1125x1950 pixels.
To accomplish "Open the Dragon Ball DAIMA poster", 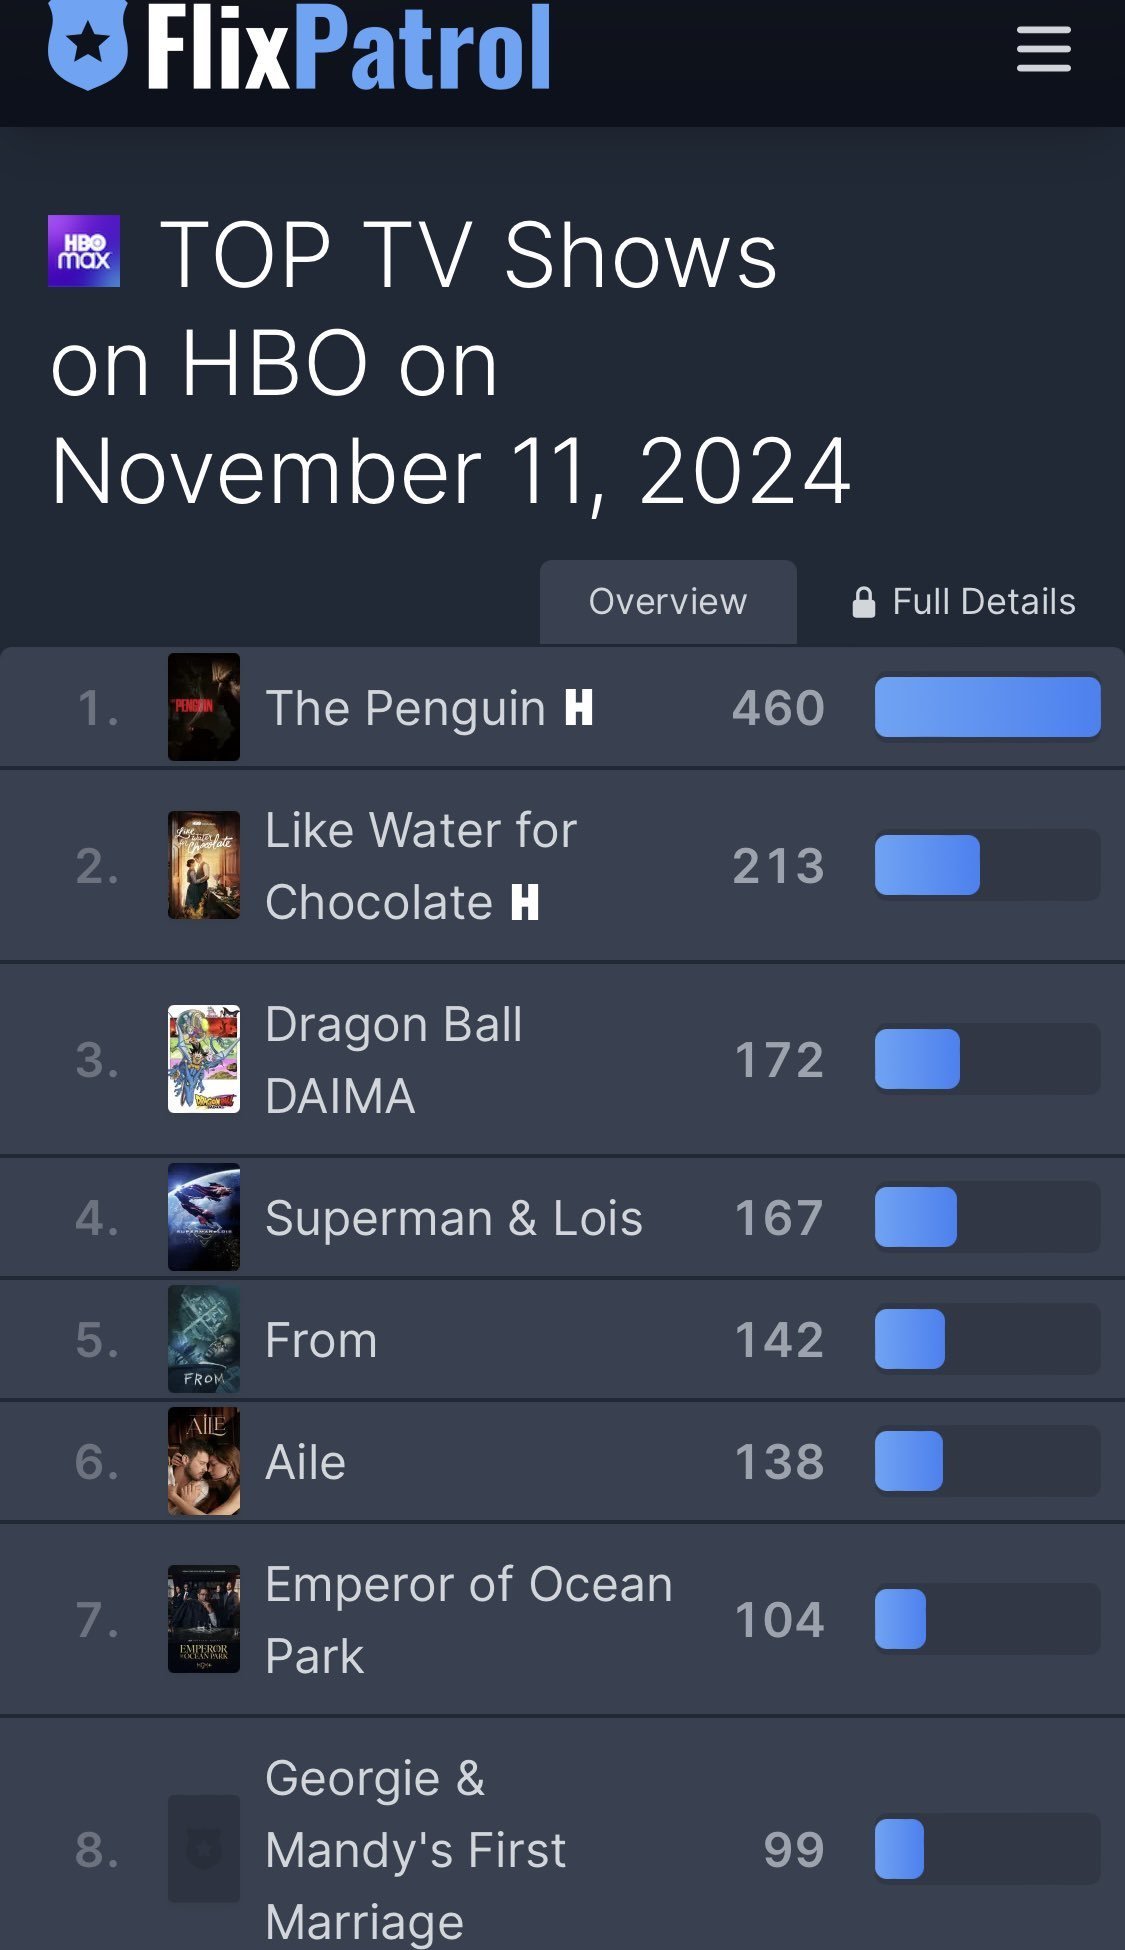I will [x=204, y=1059].
